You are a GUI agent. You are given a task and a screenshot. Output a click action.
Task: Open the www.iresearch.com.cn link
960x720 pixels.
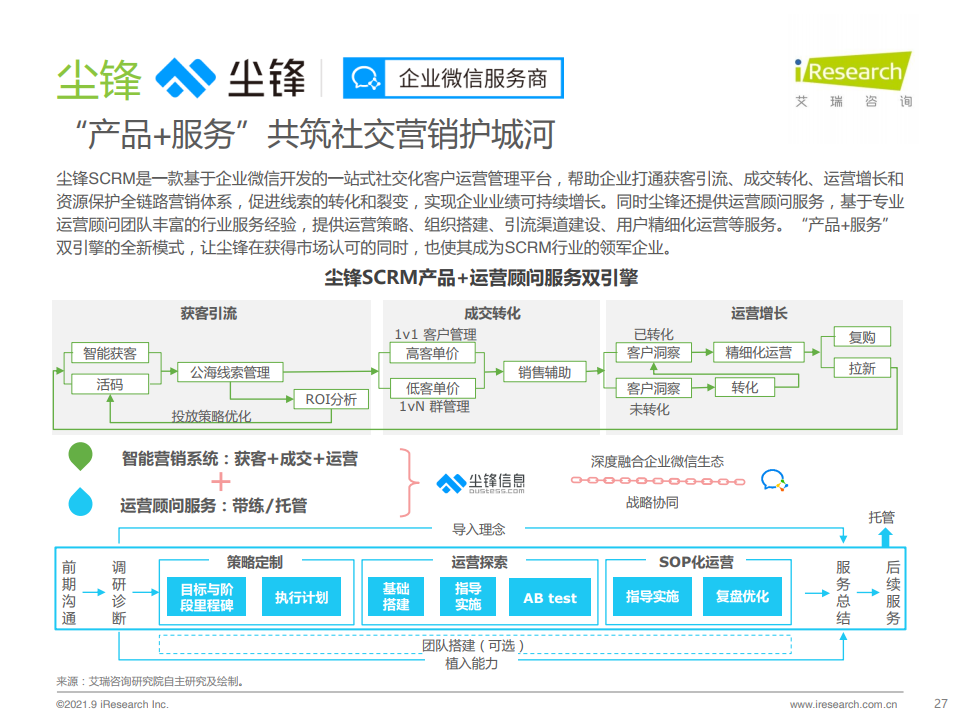[x=843, y=705]
